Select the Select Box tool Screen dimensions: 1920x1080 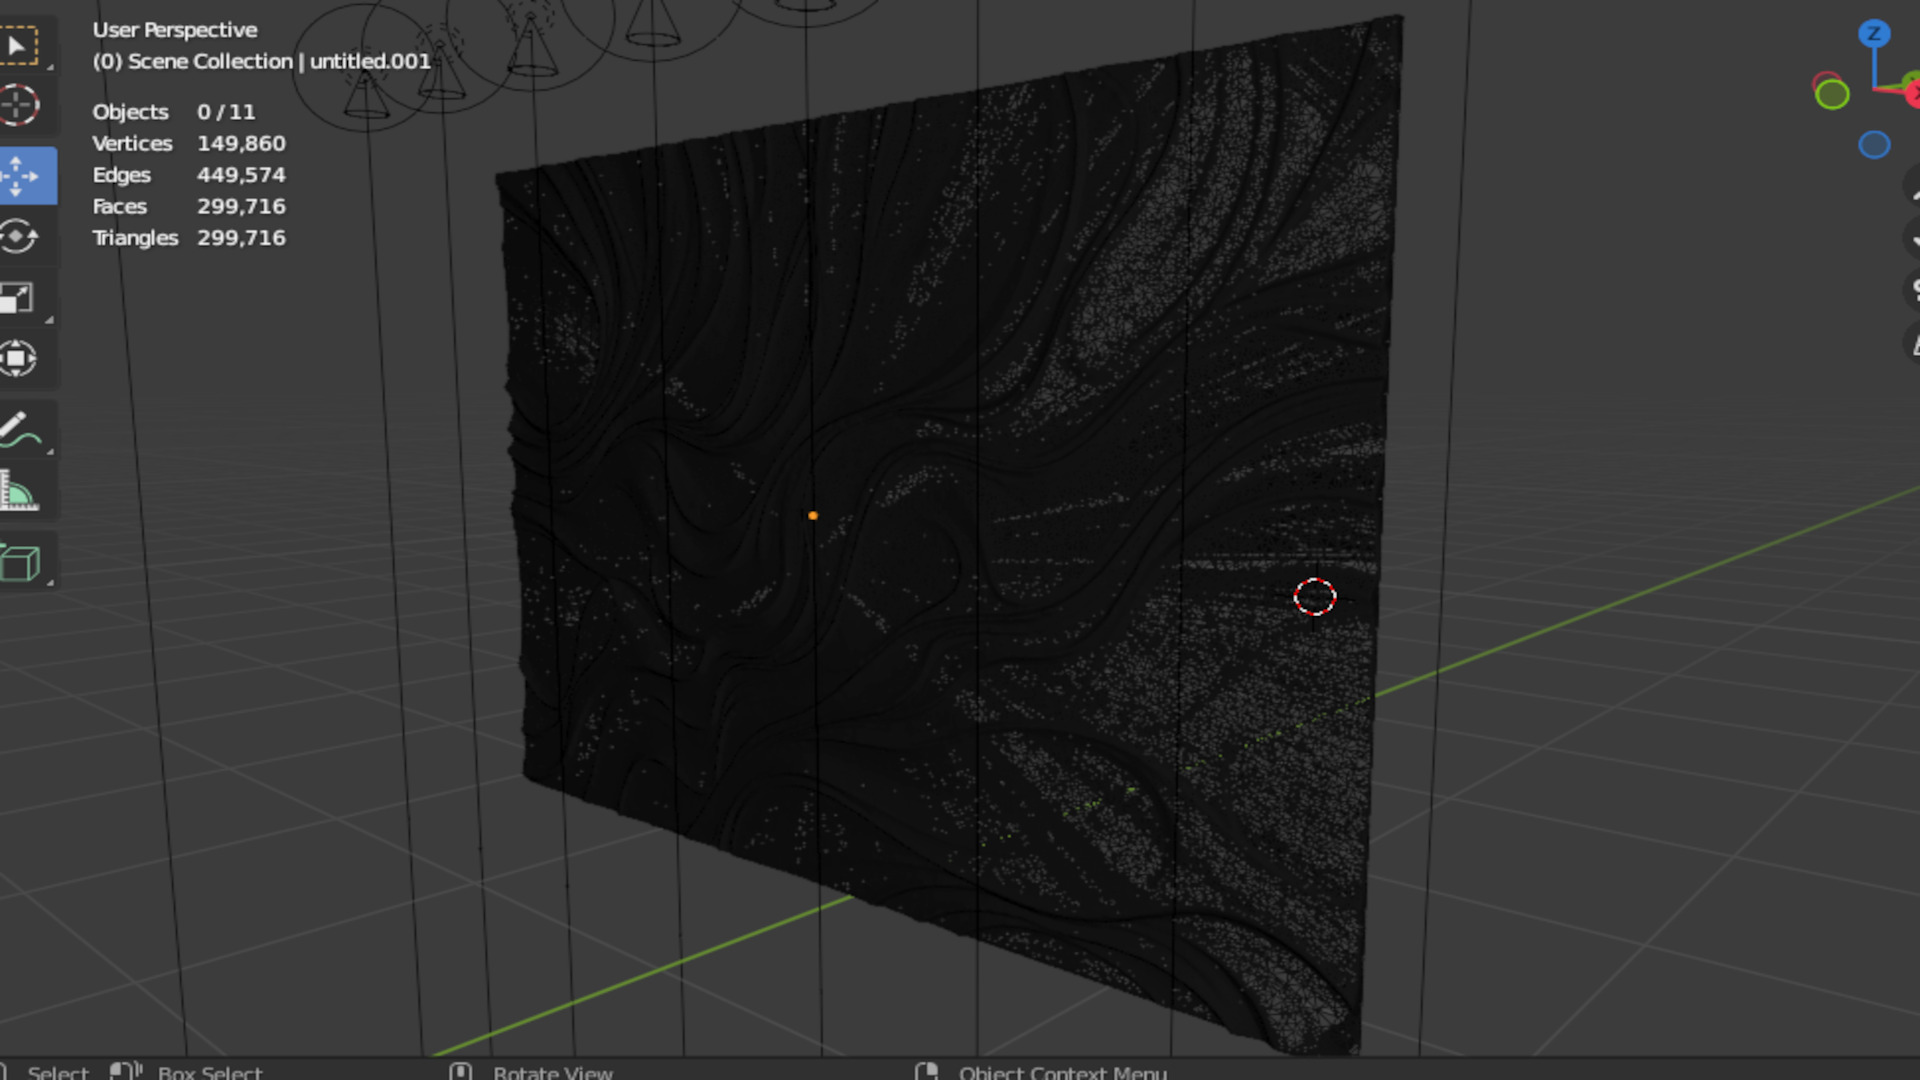(x=20, y=46)
